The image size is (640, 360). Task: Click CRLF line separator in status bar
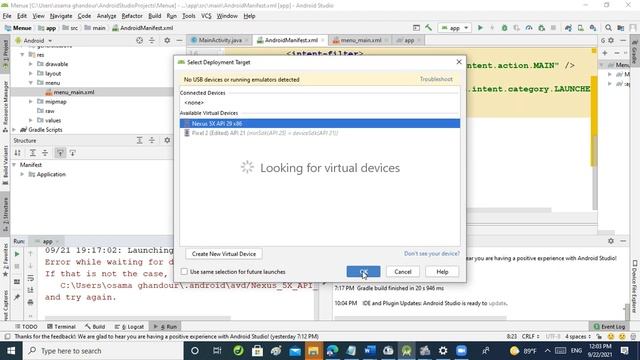click(530, 336)
